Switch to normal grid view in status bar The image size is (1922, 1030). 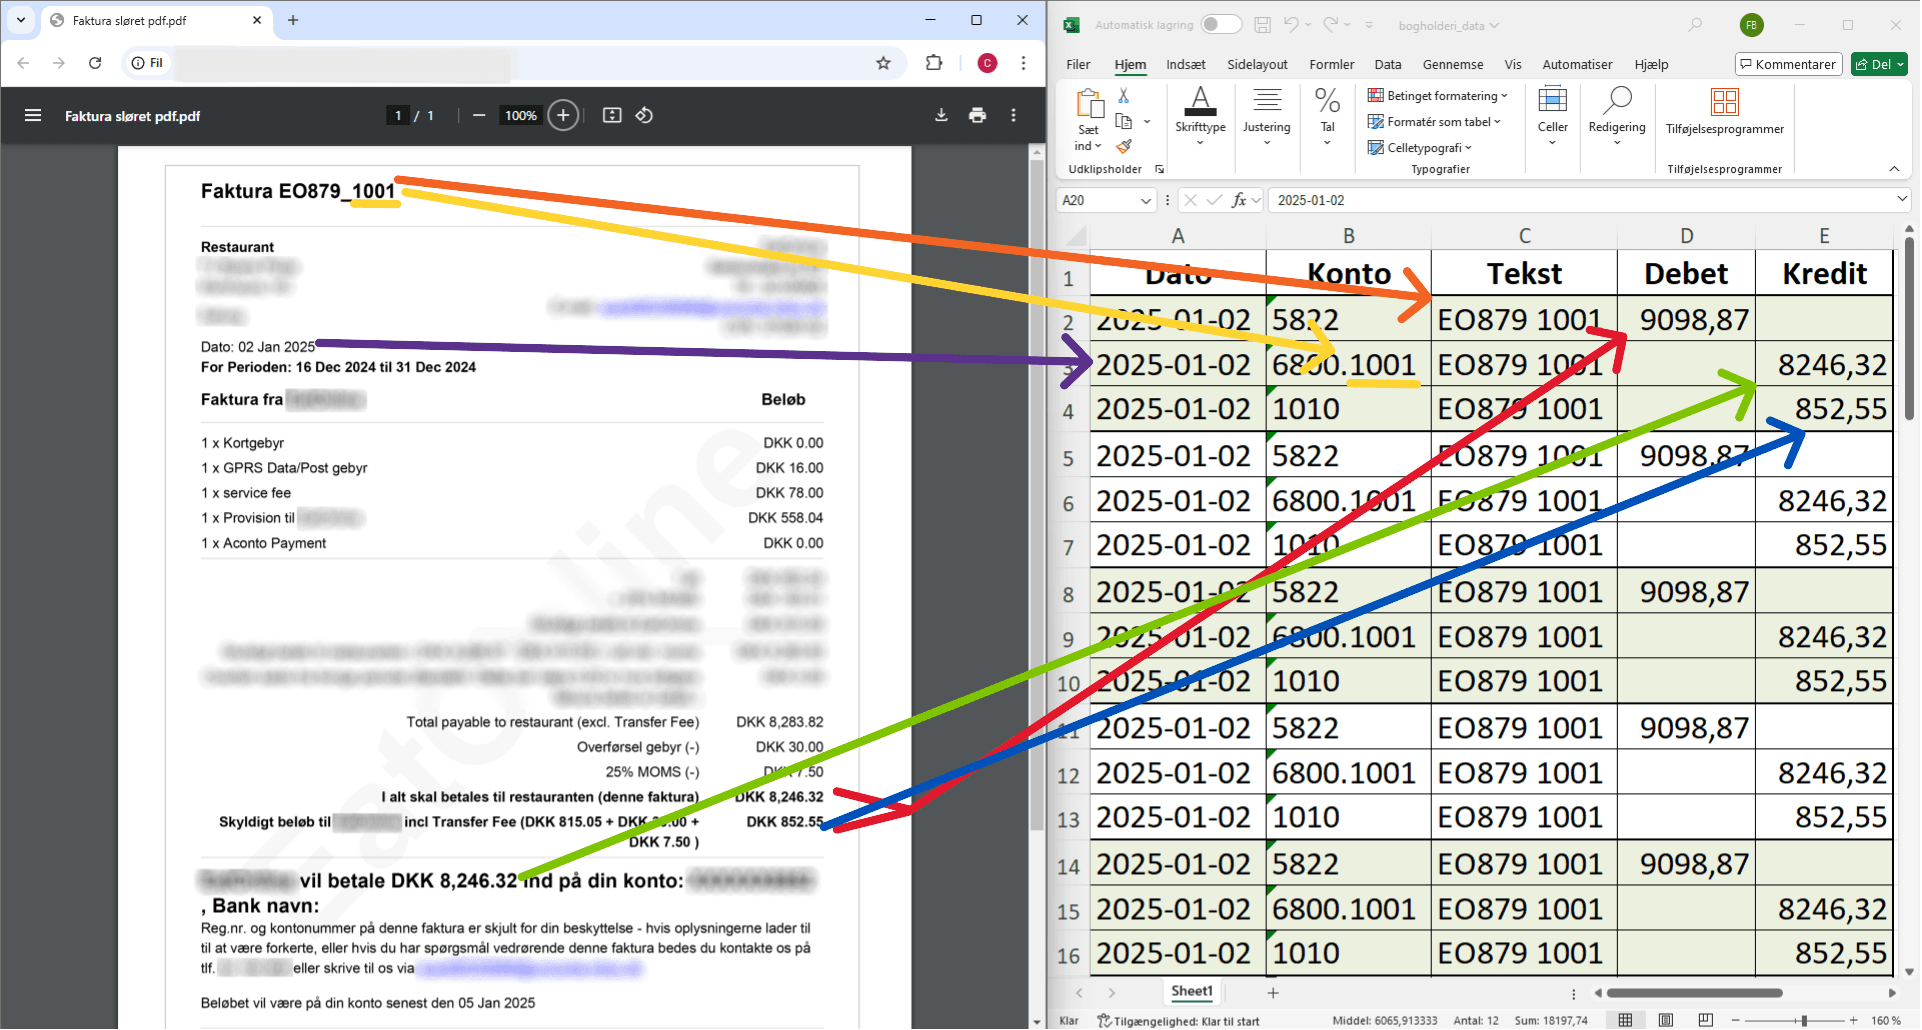pos(1626,1020)
